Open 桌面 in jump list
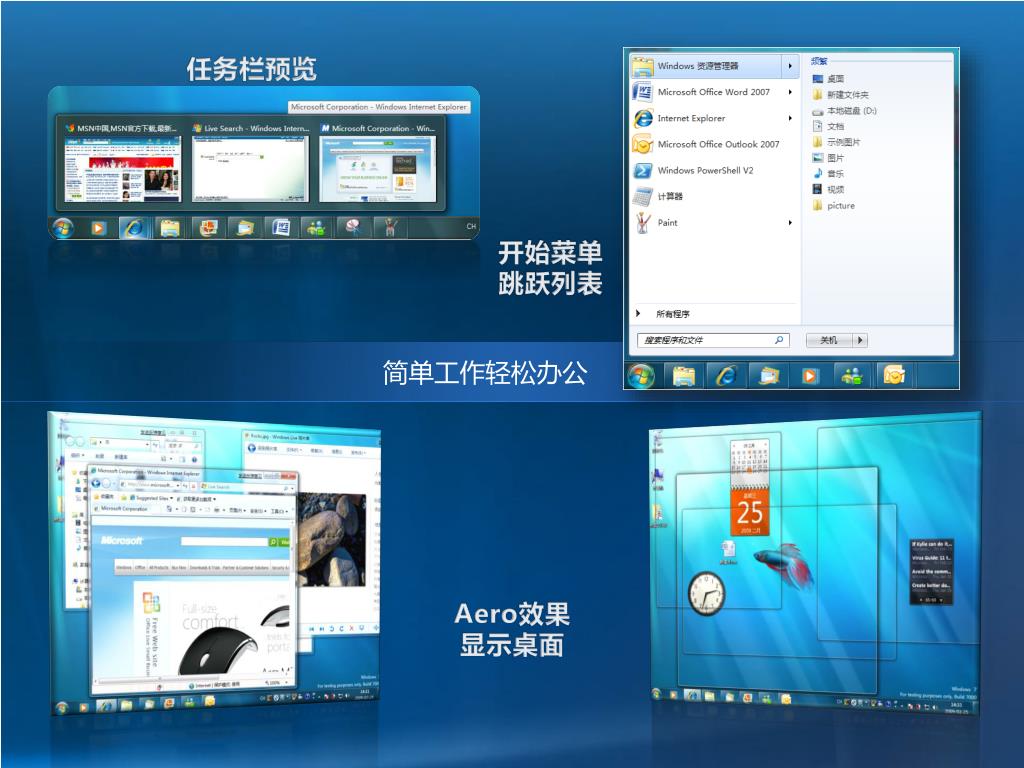 (x=828, y=78)
